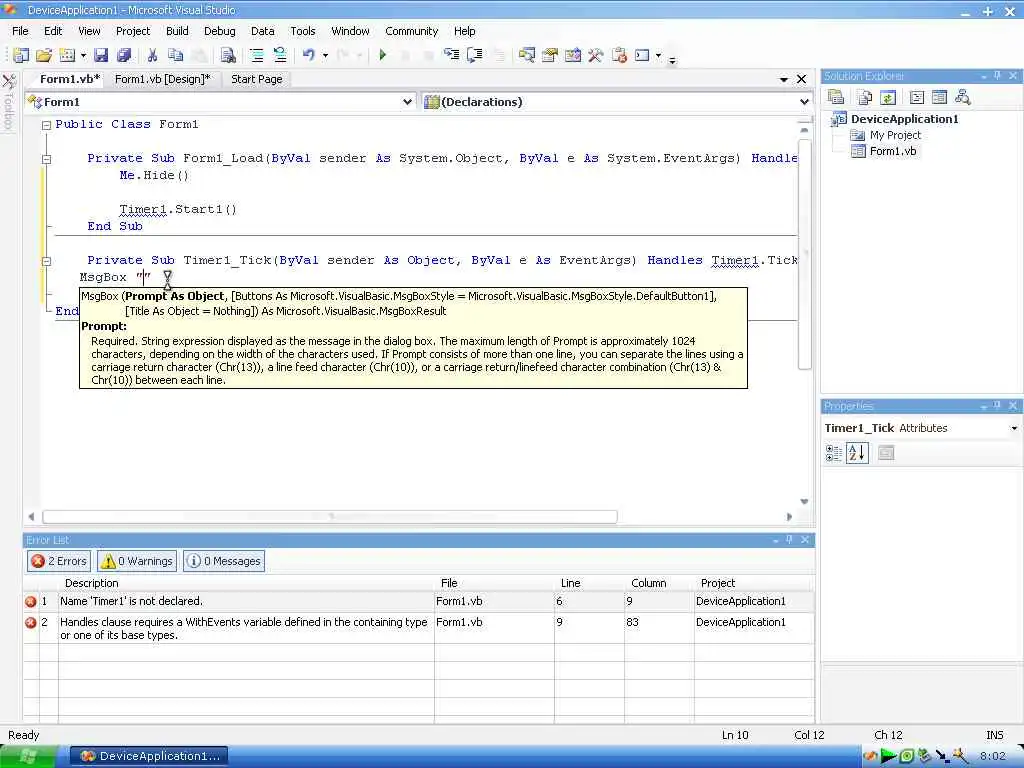The height and width of the screenshot is (768, 1024).
Task: Open the Debug menu
Action: click(219, 31)
